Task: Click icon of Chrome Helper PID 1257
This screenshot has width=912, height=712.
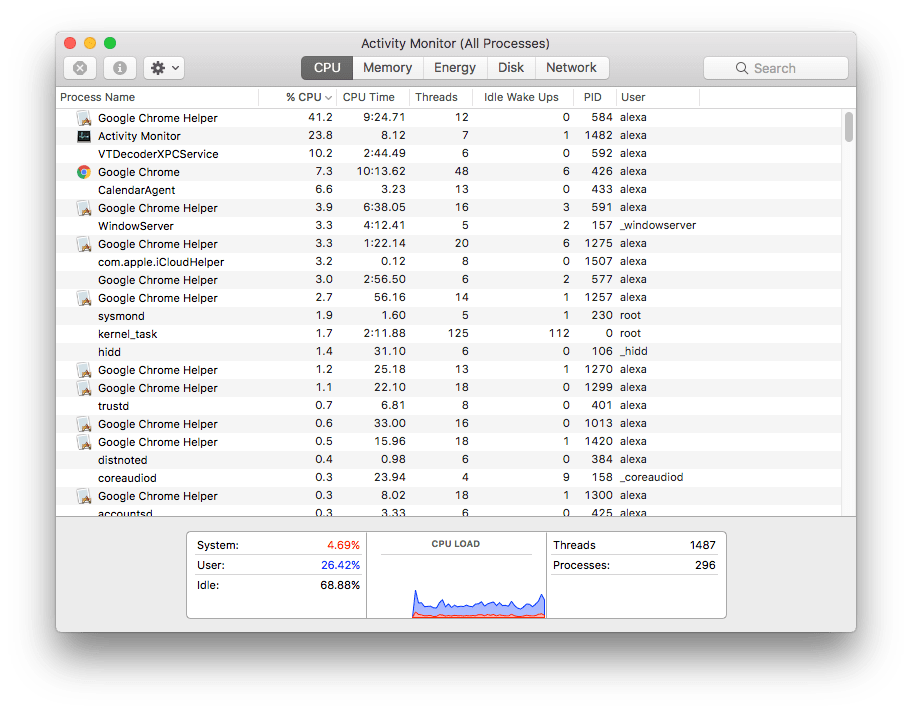Action: coord(84,298)
